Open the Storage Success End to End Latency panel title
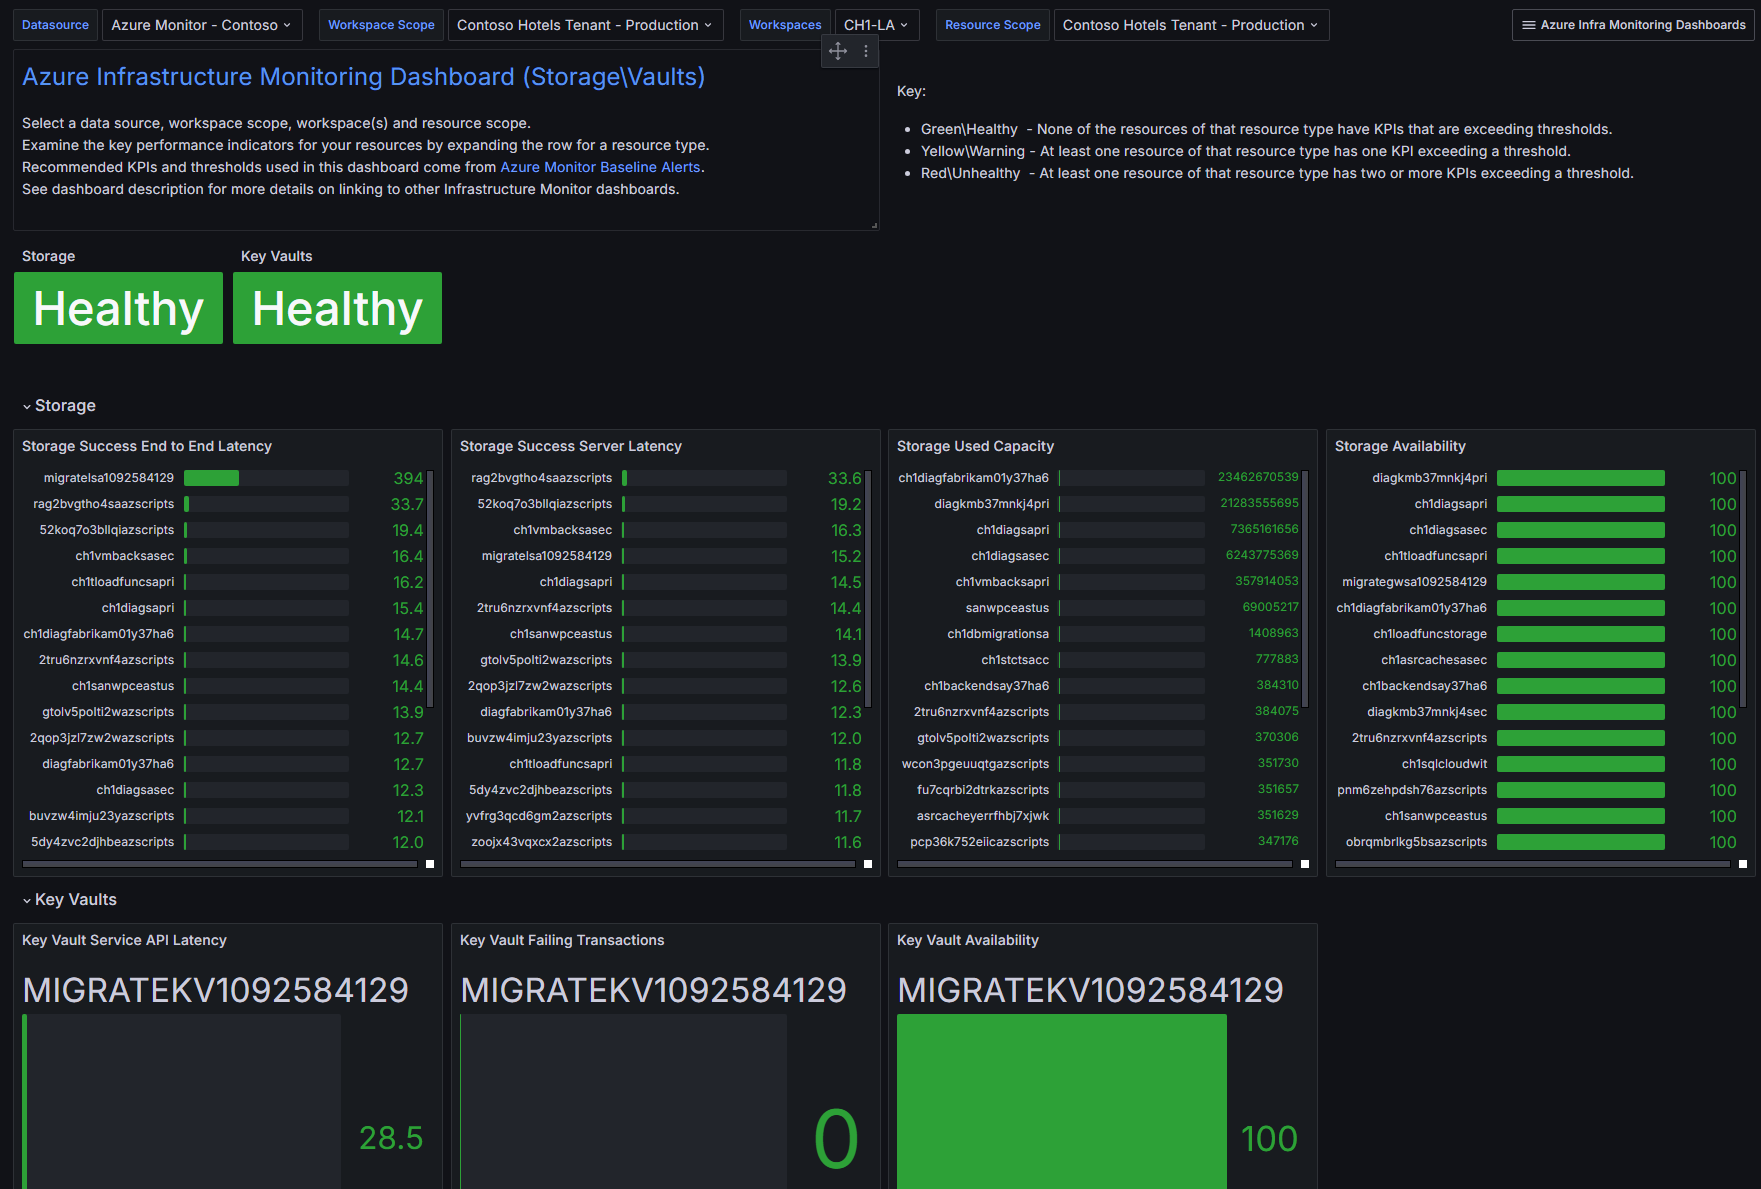The height and width of the screenshot is (1189, 1761). click(147, 446)
